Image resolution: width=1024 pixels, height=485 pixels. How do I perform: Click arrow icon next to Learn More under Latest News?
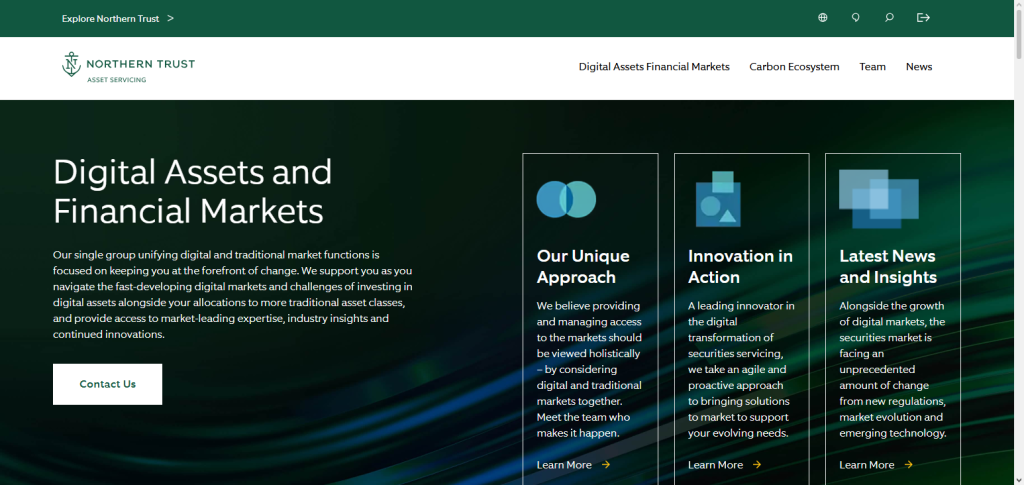point(908,465)
